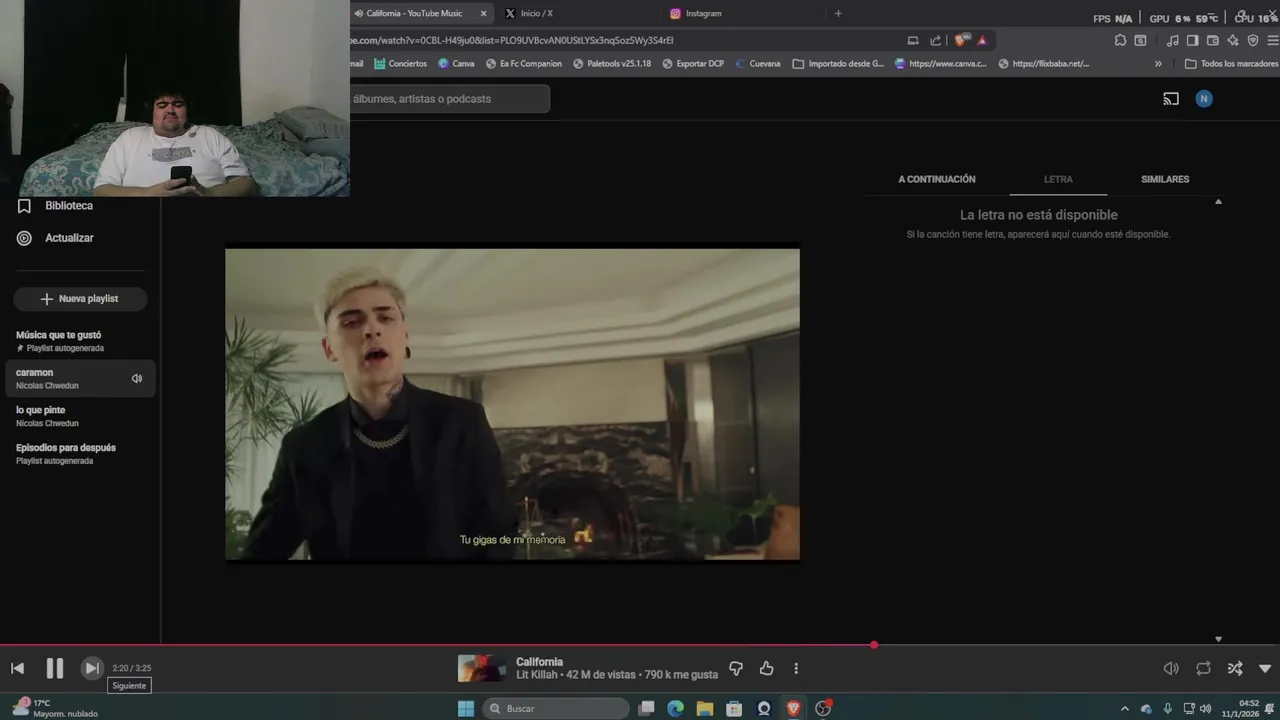Click the scroll down arrow of queue panel
The height and width of the screenshot is (720, 1280).
pyautogui.click(x=1218, y=639)
